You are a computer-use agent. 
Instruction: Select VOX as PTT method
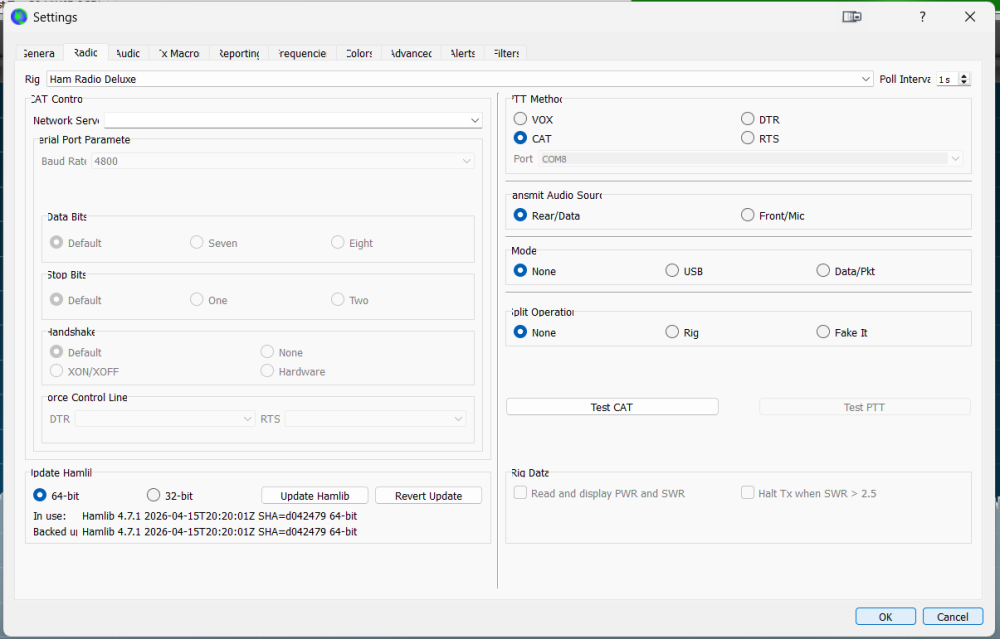point(533,119)
